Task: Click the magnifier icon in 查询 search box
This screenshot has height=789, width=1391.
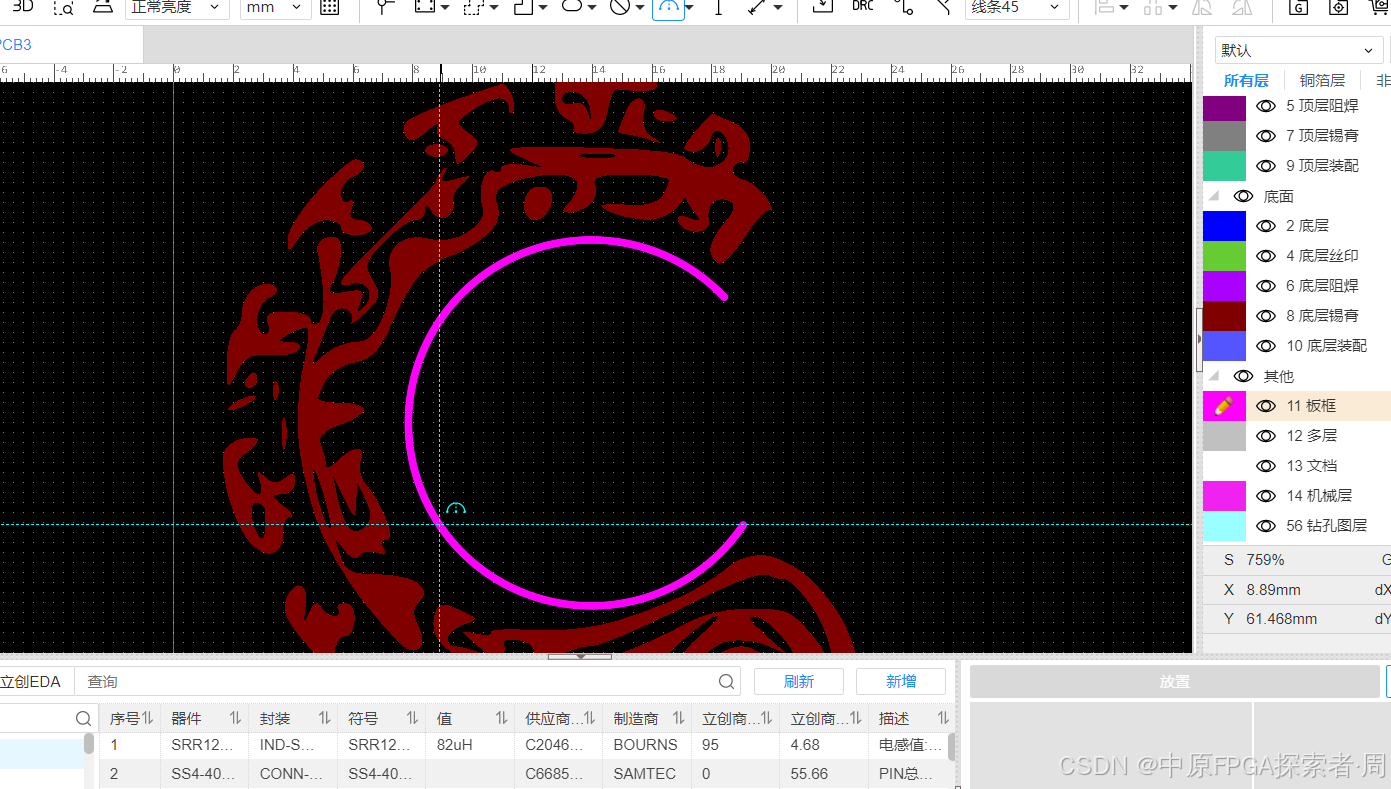Action: coord(727,682)
